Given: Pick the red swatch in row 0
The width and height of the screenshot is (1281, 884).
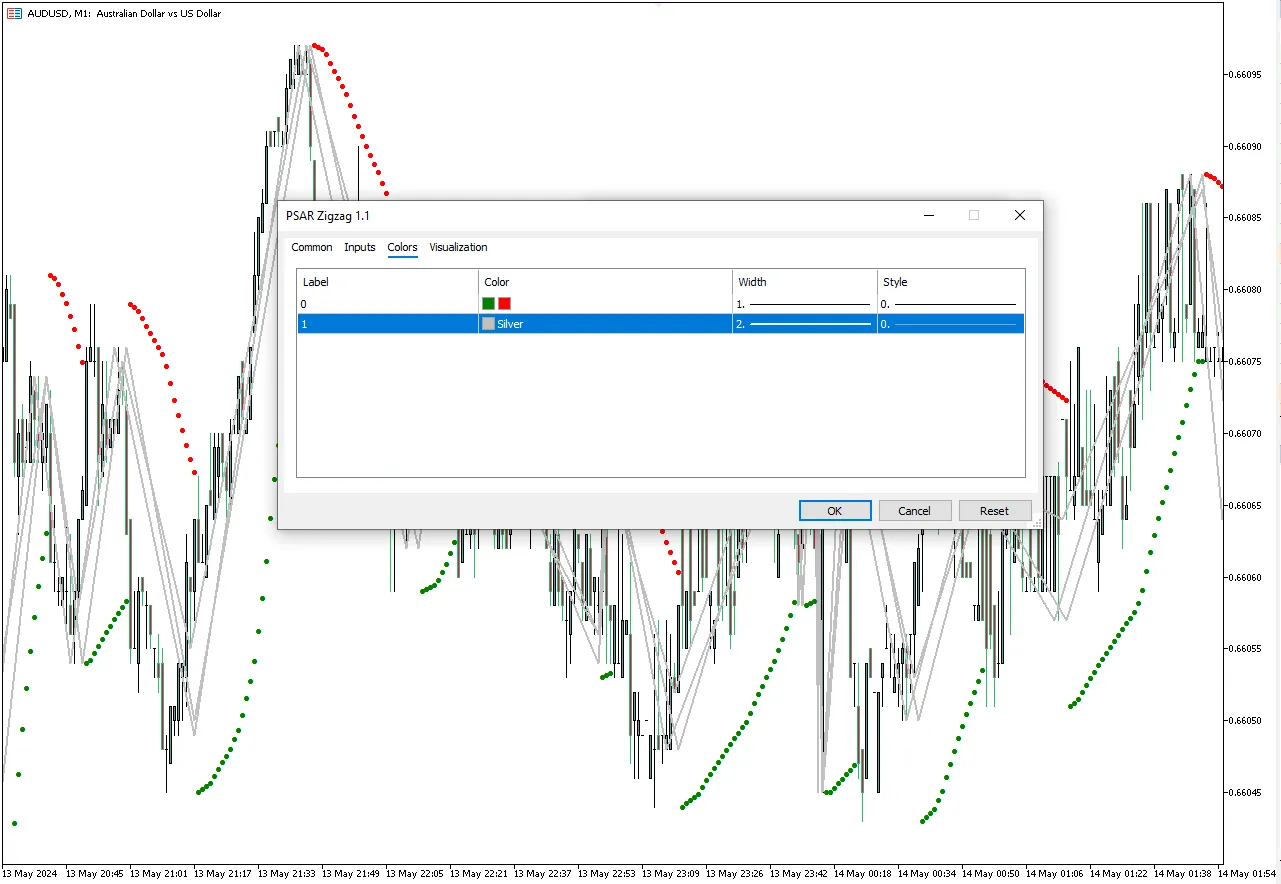Looking at the screenshot, I should point(505,303).
